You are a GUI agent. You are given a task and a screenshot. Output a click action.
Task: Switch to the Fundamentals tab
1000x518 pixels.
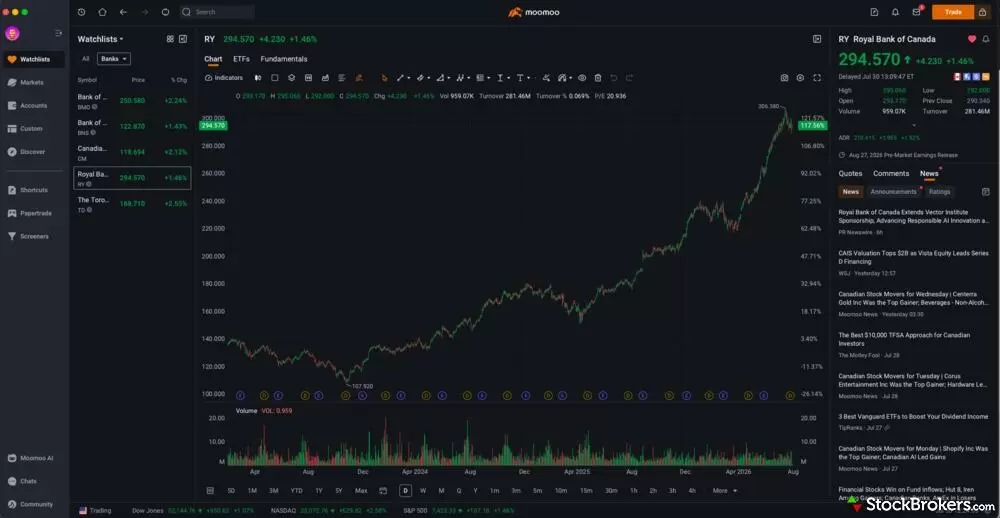[x=284, y=59]
